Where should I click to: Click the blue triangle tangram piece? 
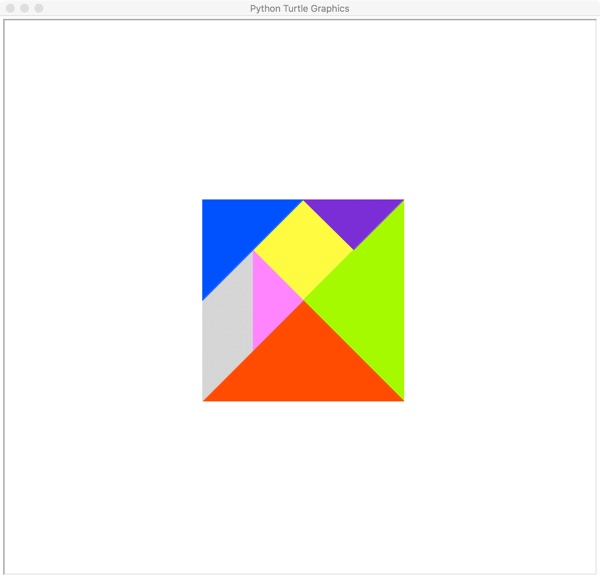click(235, 233)
